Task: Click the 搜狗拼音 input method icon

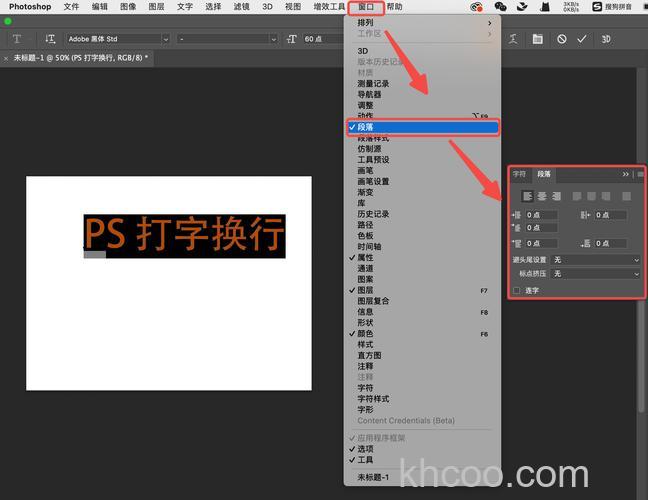Action: pos(612,7)
